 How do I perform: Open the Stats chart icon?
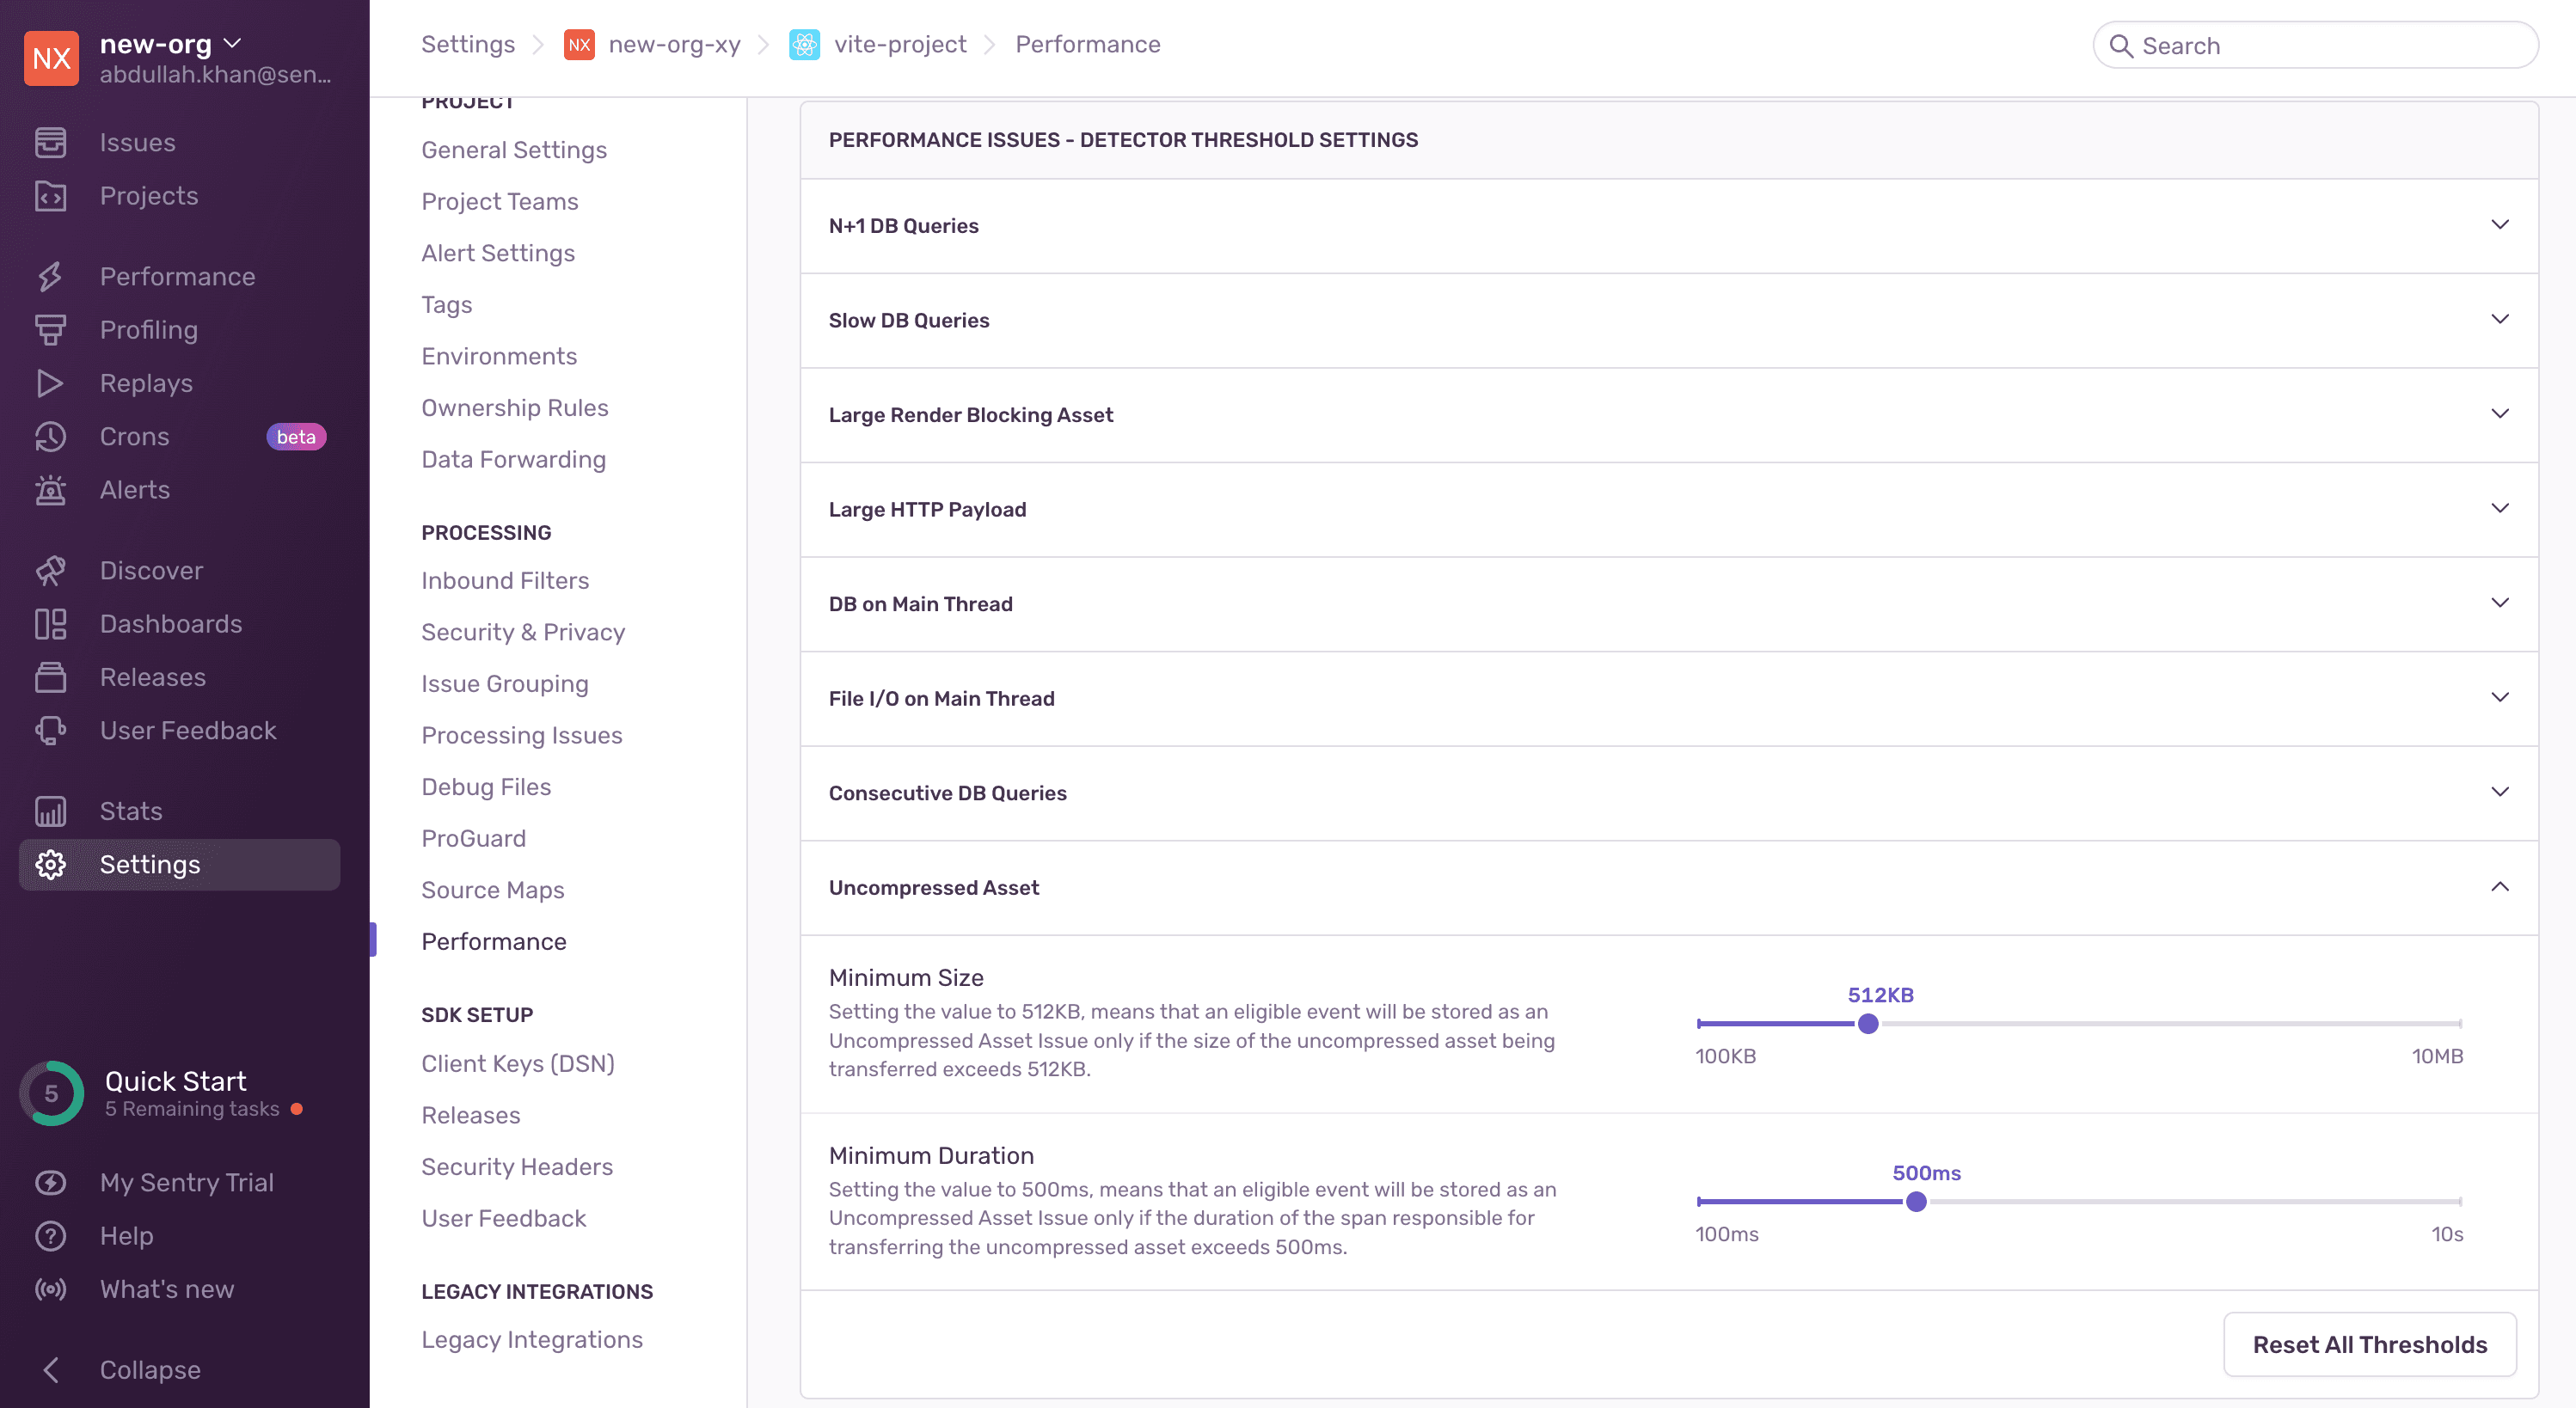pos(51,811)
